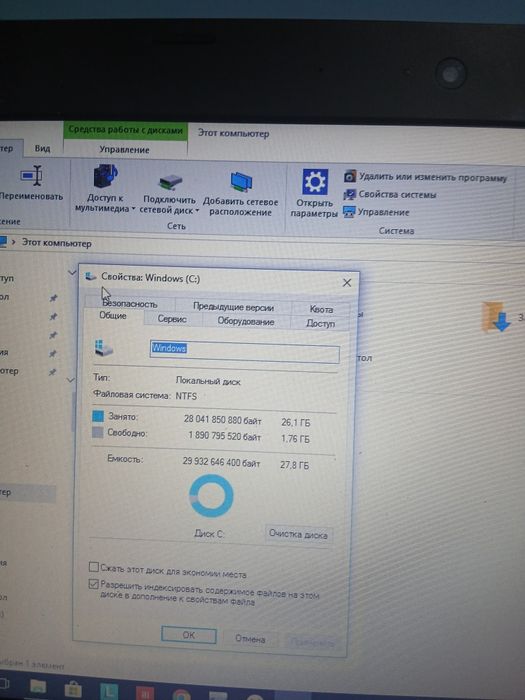Click the 26,1 ГБ used value
The image size is (525, 700).
(x=296, y=422)
